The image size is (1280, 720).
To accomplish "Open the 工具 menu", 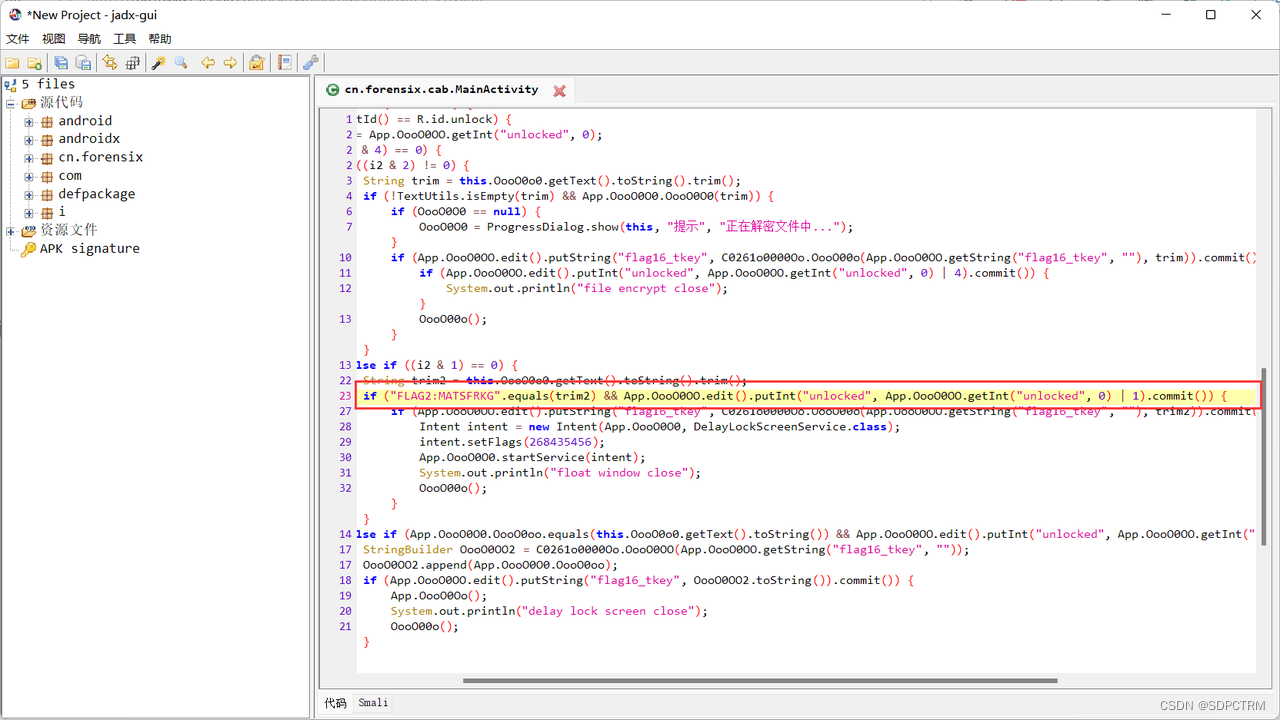I will (x=125, y=39).
